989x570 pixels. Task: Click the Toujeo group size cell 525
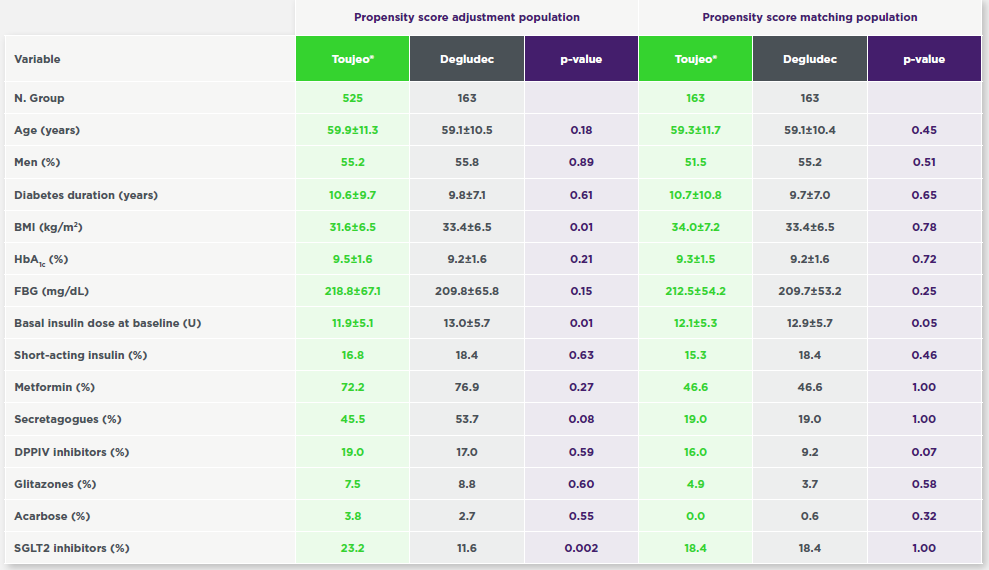click(352, 98)
